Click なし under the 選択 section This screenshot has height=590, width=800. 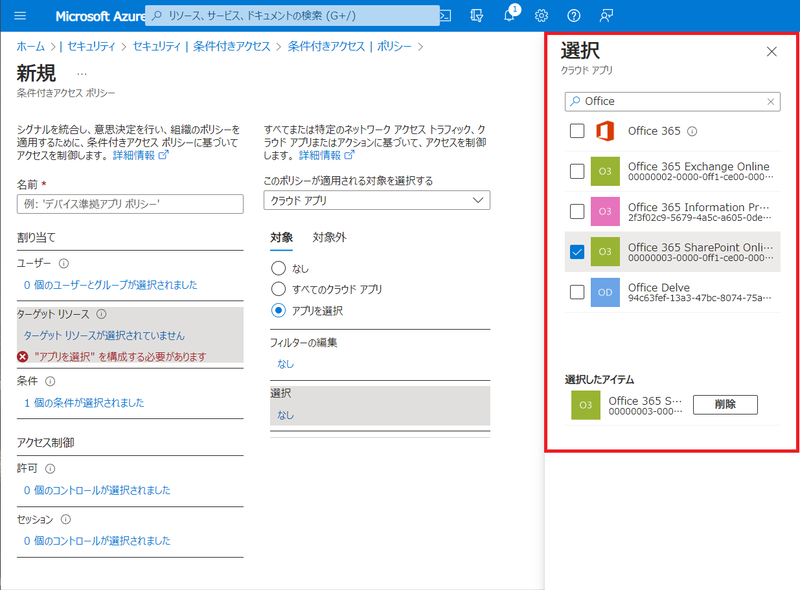[285, 415]
